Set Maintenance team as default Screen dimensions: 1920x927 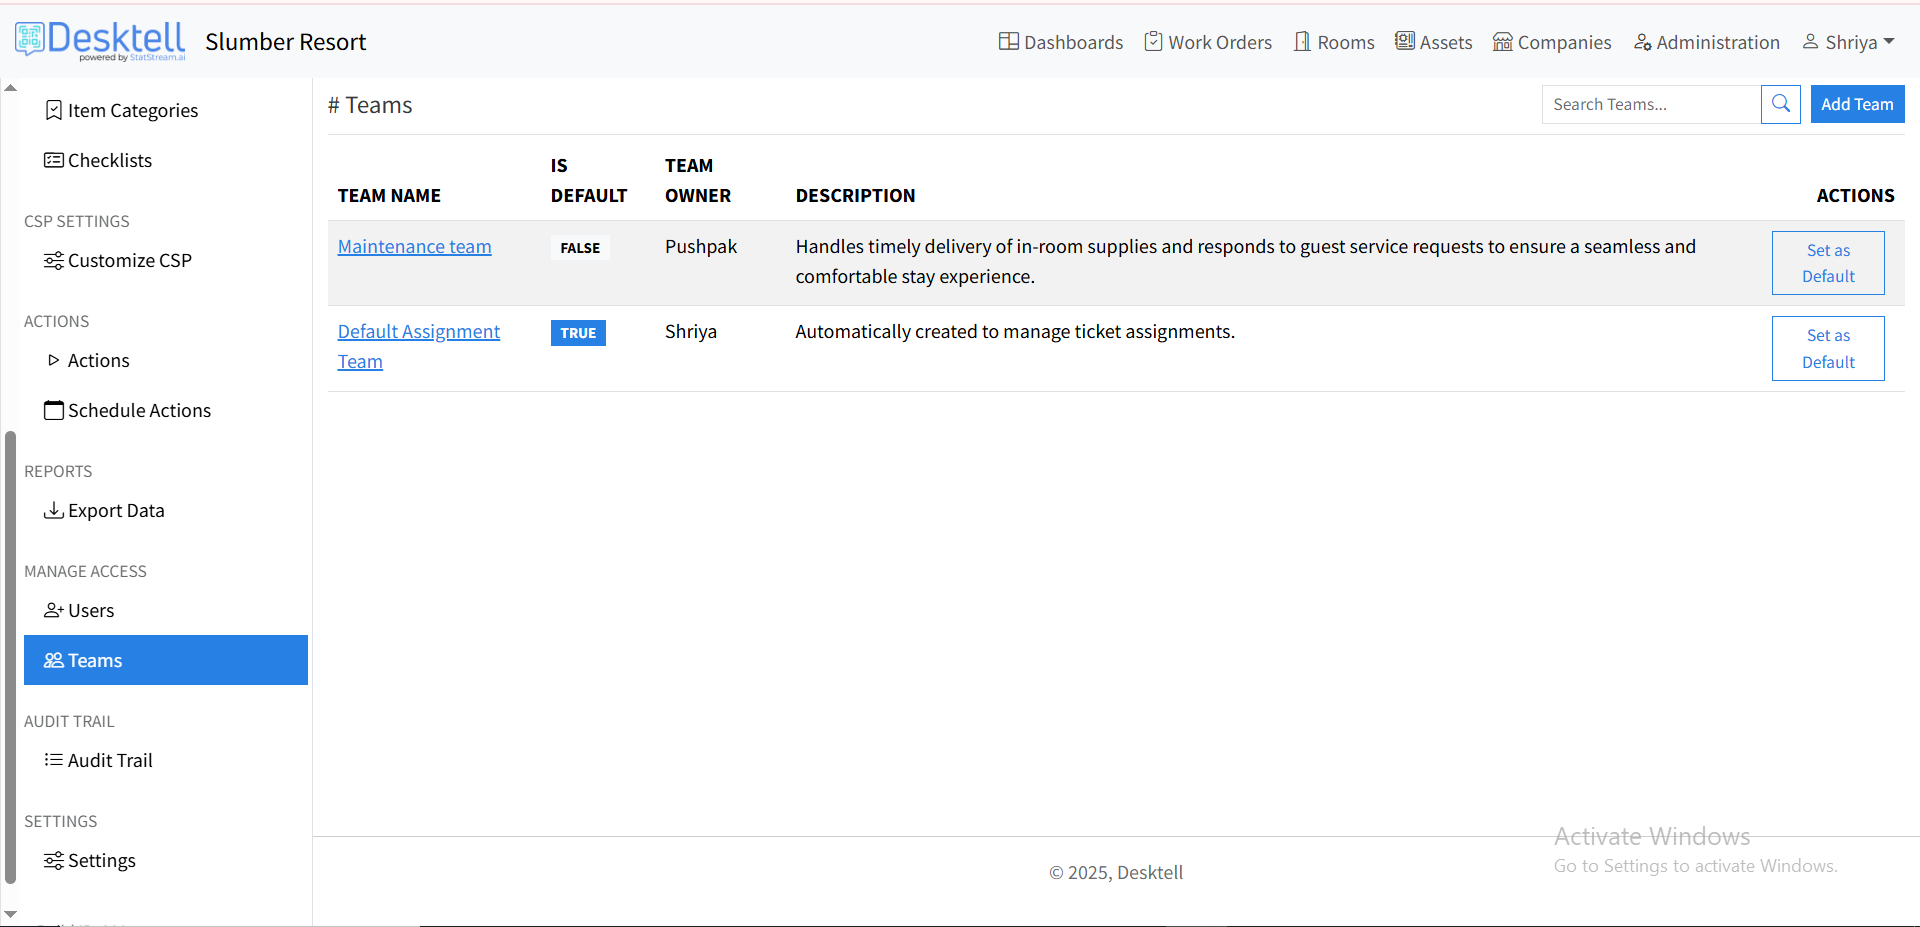coord(1827,263)
